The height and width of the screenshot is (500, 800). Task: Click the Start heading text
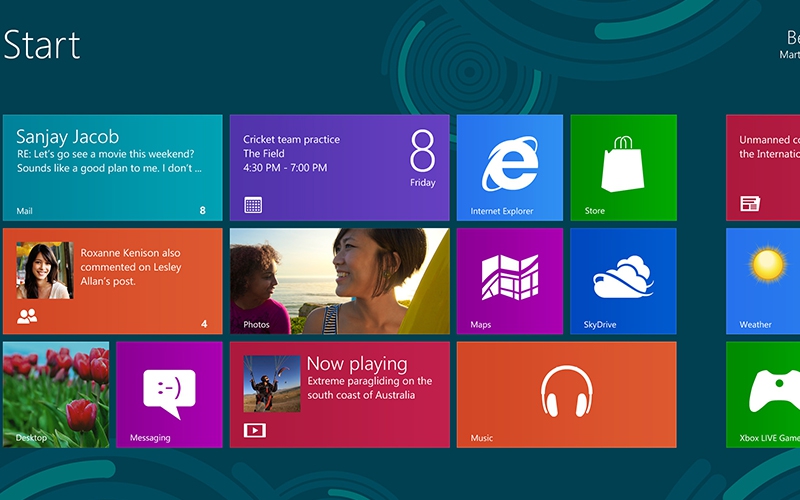coord(41,45)
